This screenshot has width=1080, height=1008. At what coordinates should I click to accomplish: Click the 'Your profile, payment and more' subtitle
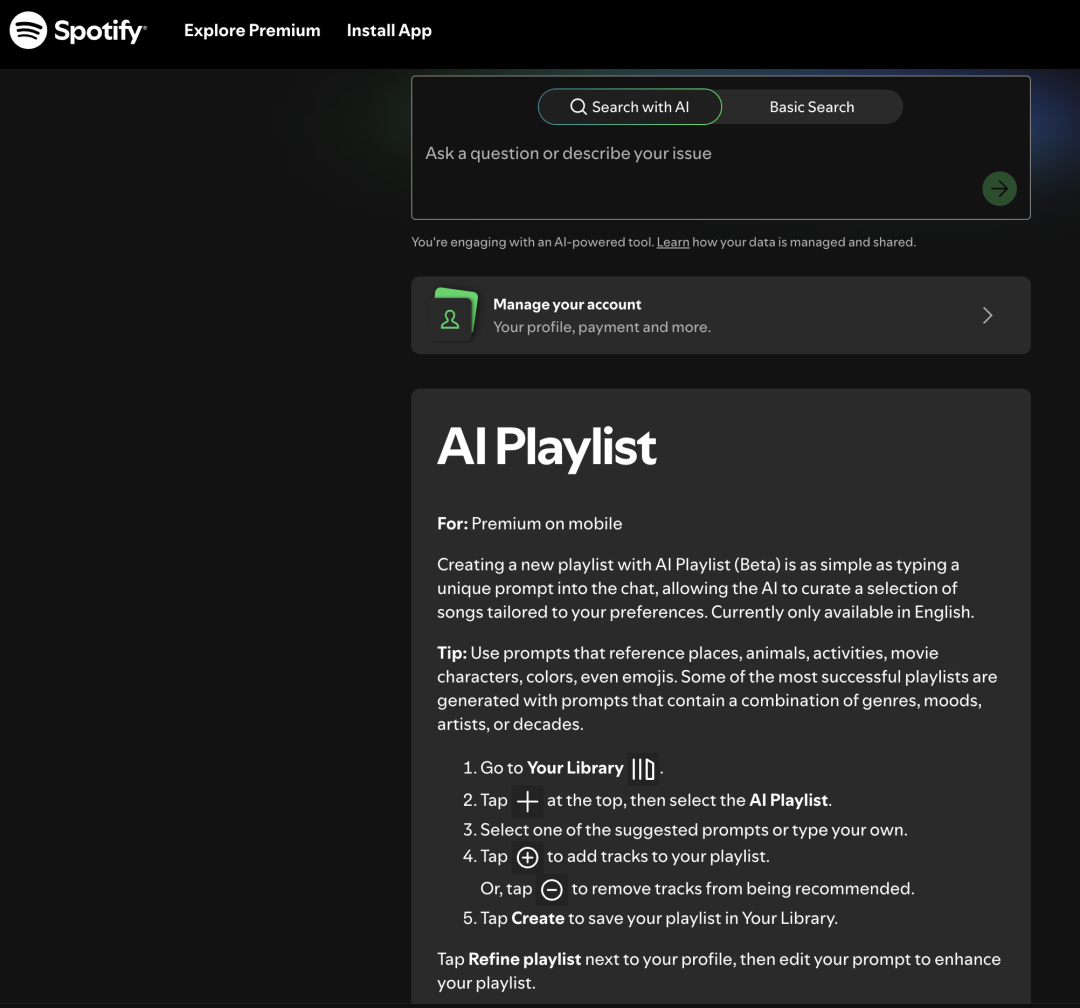pyautogui.click(x=601, y=327)
